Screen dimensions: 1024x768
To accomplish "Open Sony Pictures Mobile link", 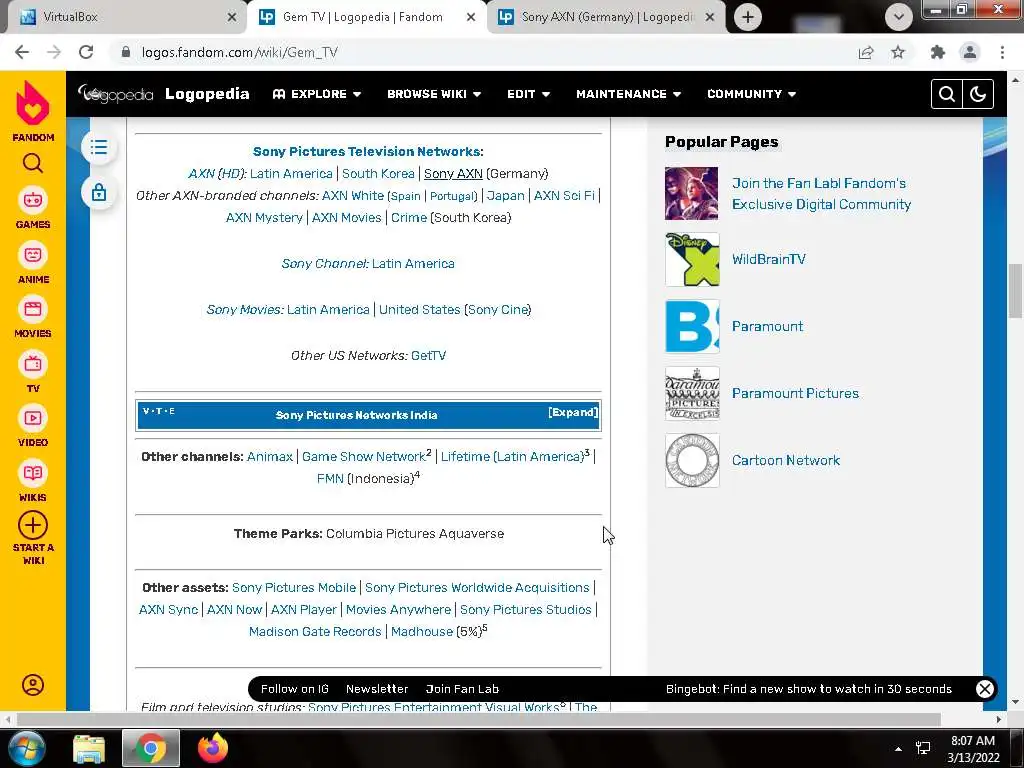I will tap(294, 588).
